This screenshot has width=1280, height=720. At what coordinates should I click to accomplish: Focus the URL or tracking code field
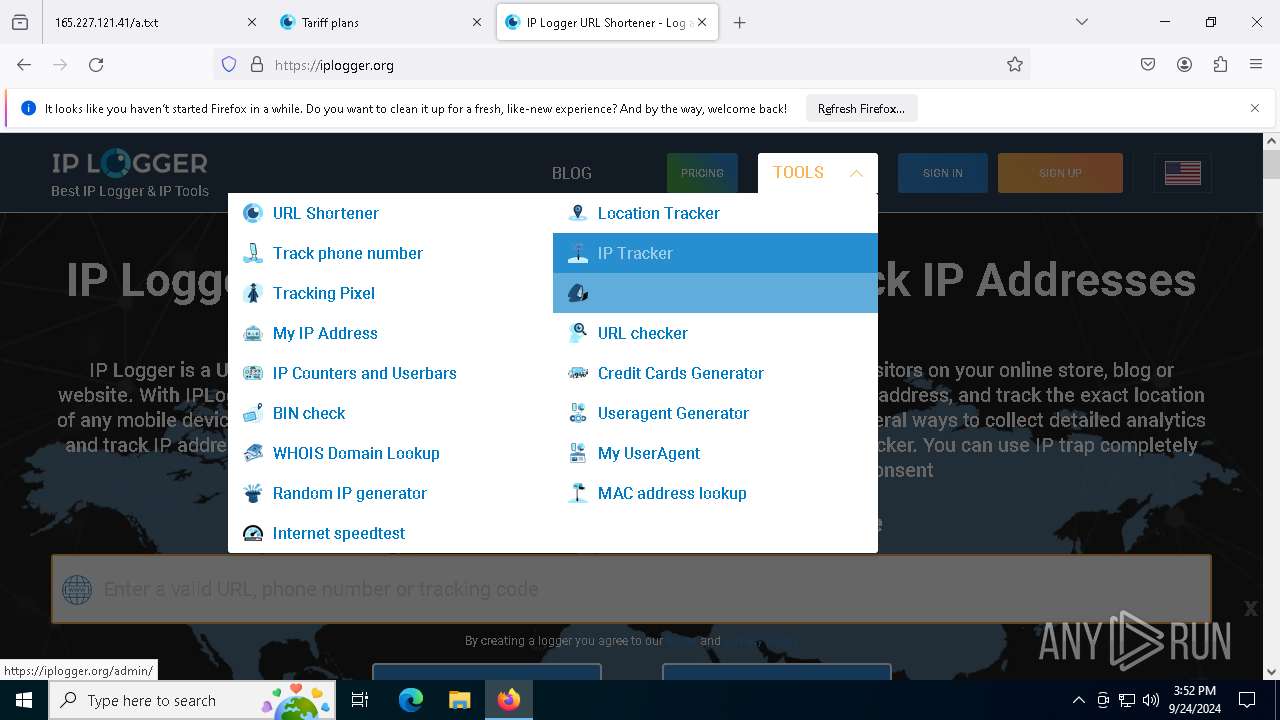(x=631, y=589)
